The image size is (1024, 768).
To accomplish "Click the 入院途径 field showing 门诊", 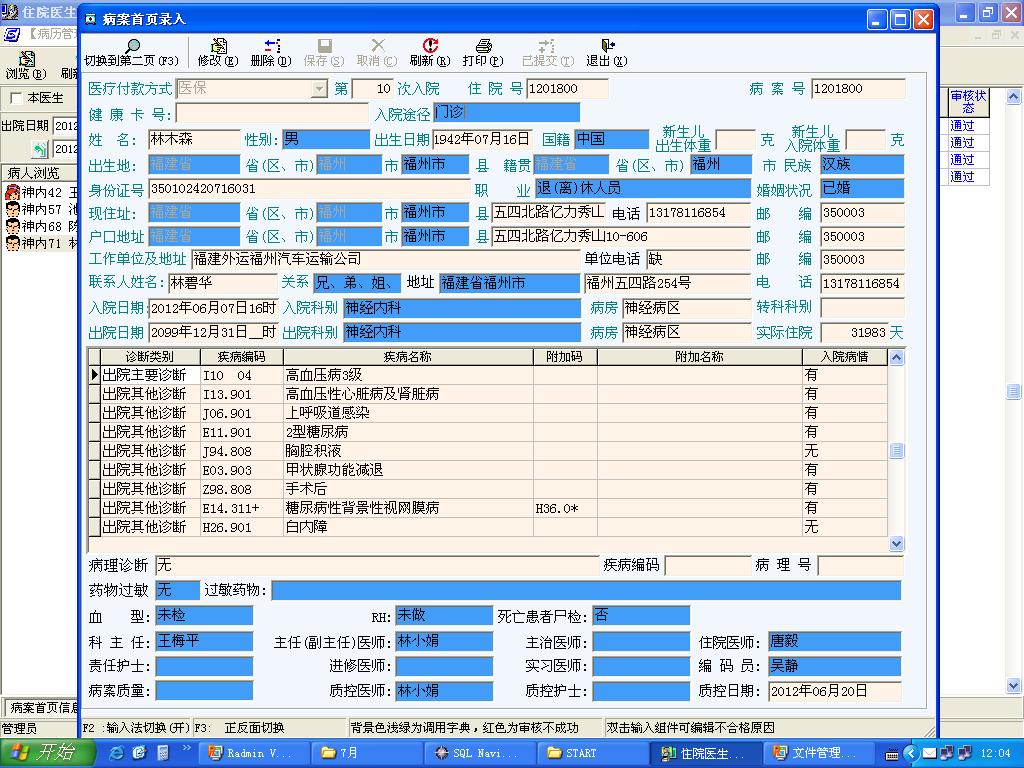I will pos(506,112).
